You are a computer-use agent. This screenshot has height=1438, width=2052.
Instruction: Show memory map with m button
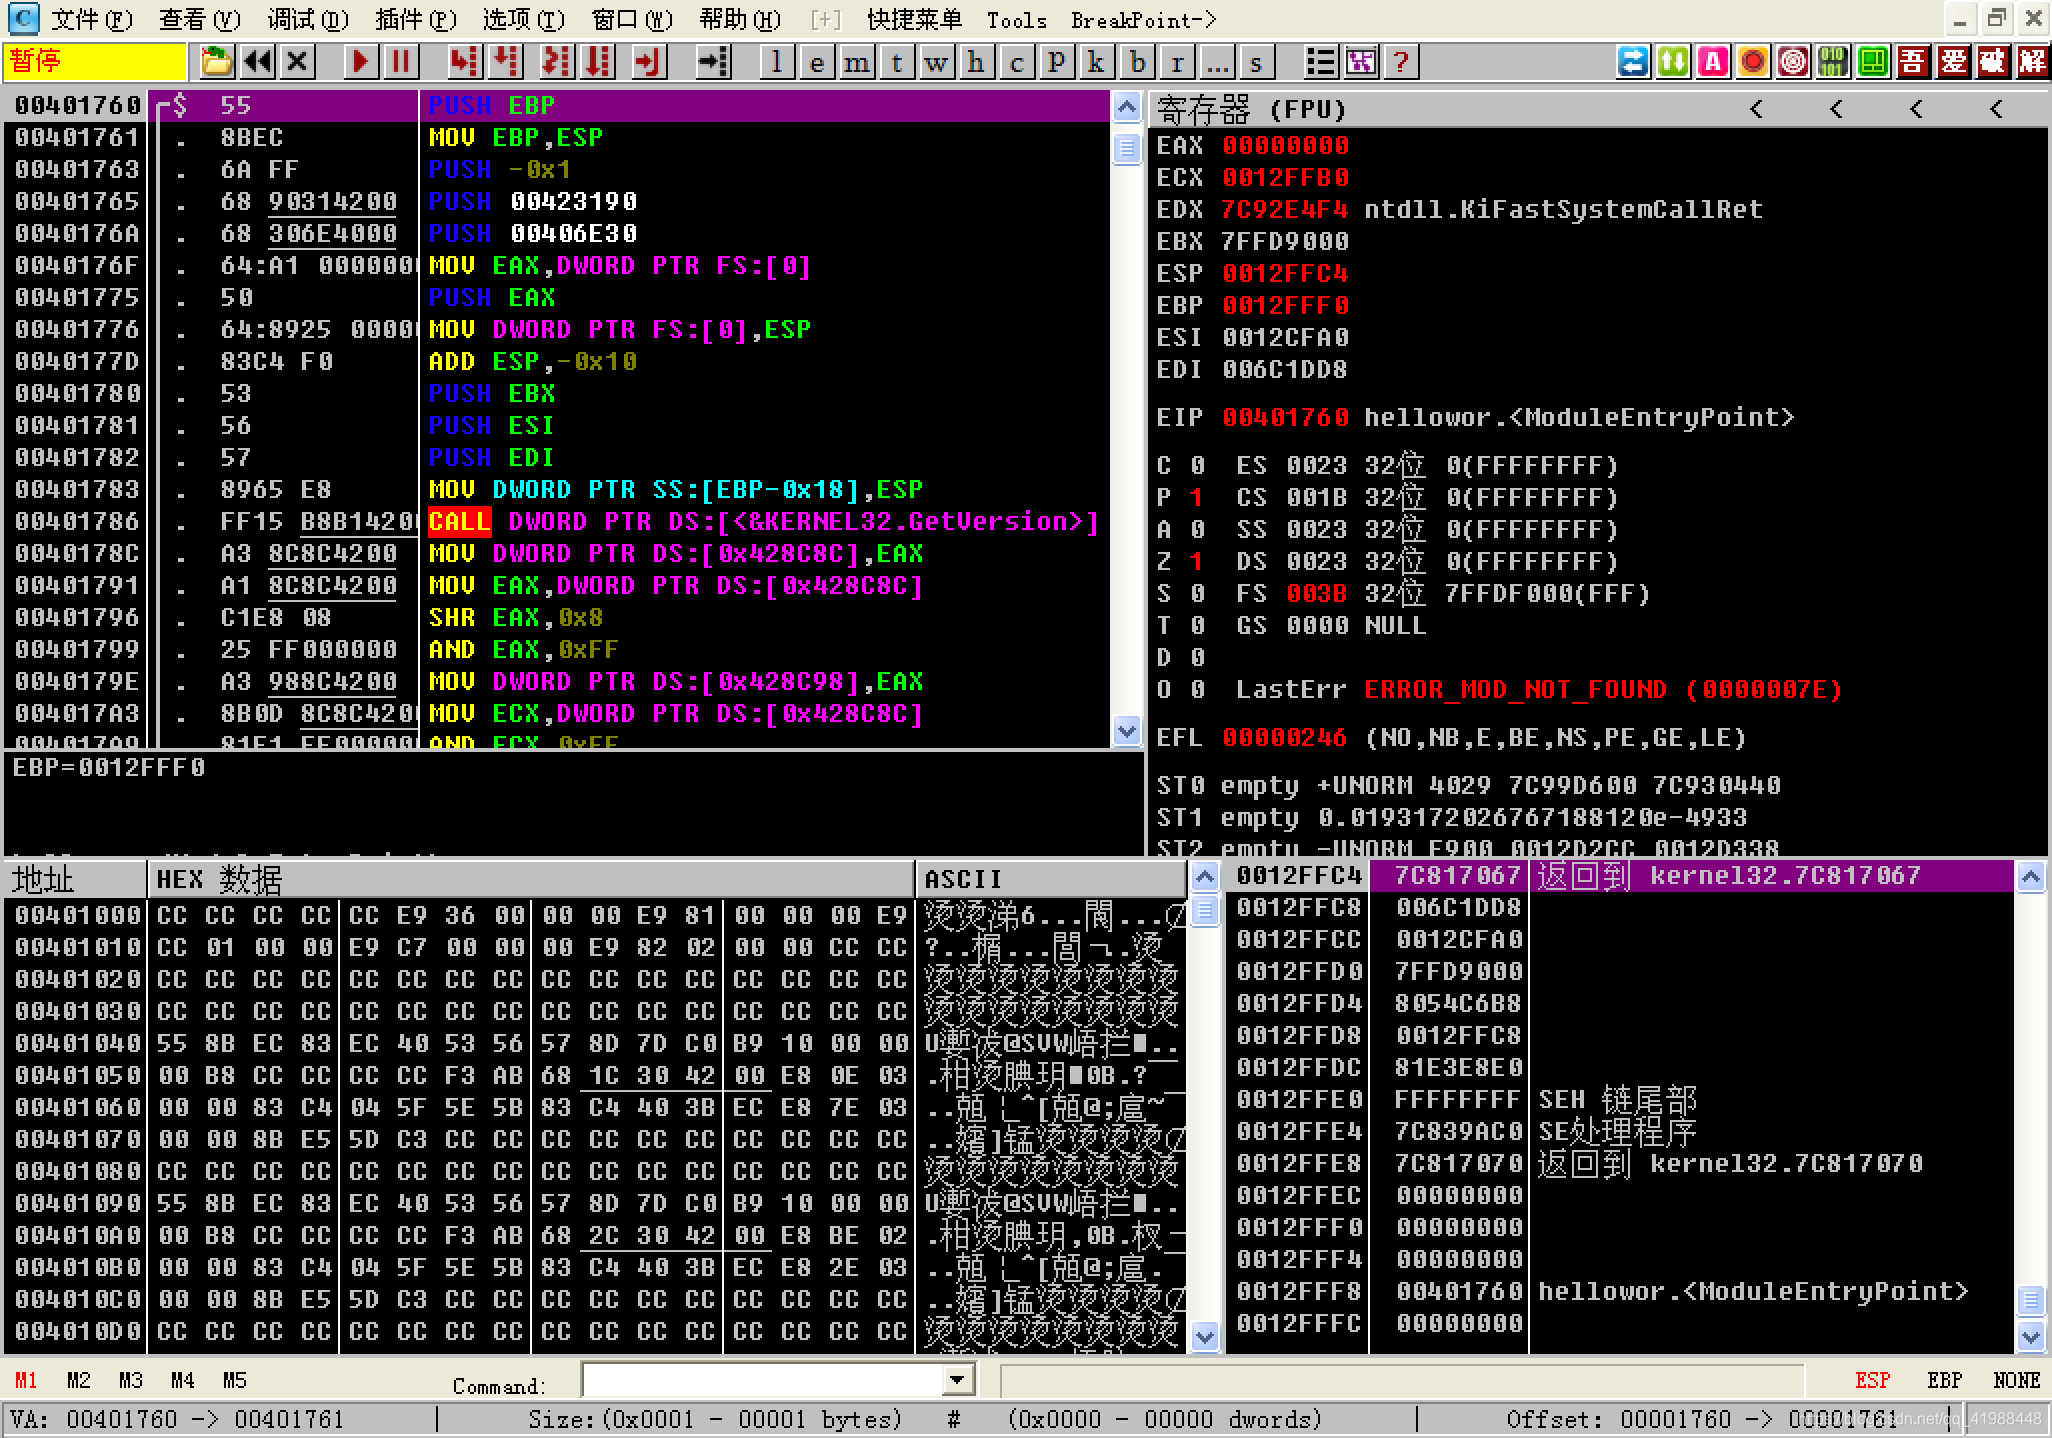point(856,62)
